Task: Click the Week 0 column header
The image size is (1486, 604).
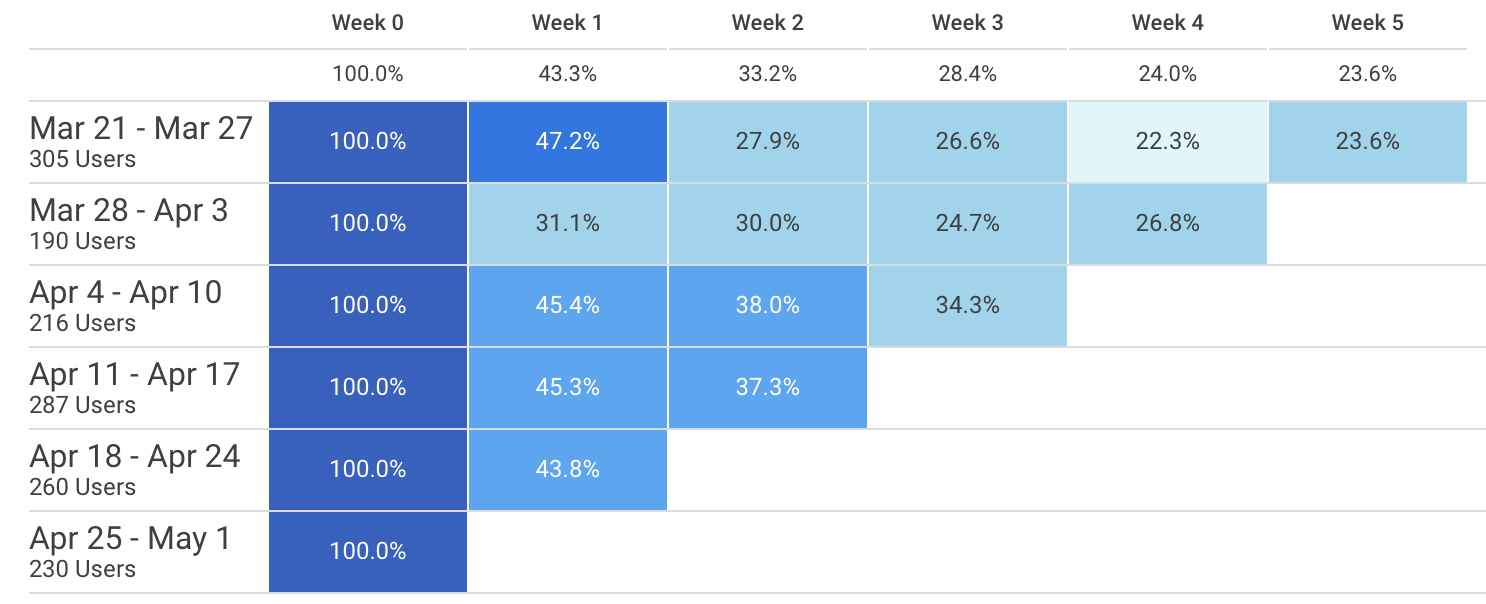Action: point(368,23)
